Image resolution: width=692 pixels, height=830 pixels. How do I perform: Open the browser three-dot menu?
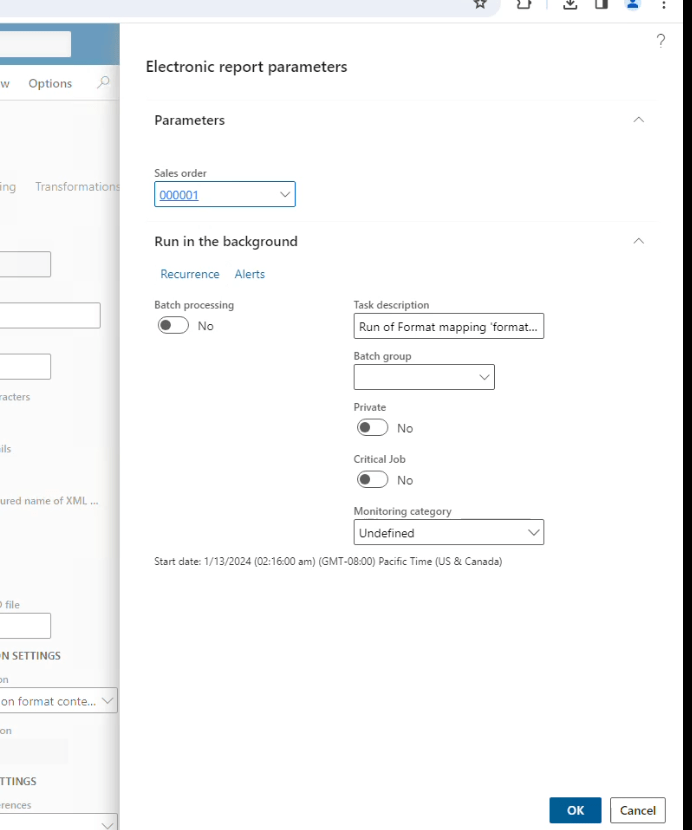pyautogui.click(x=664, y=4)
